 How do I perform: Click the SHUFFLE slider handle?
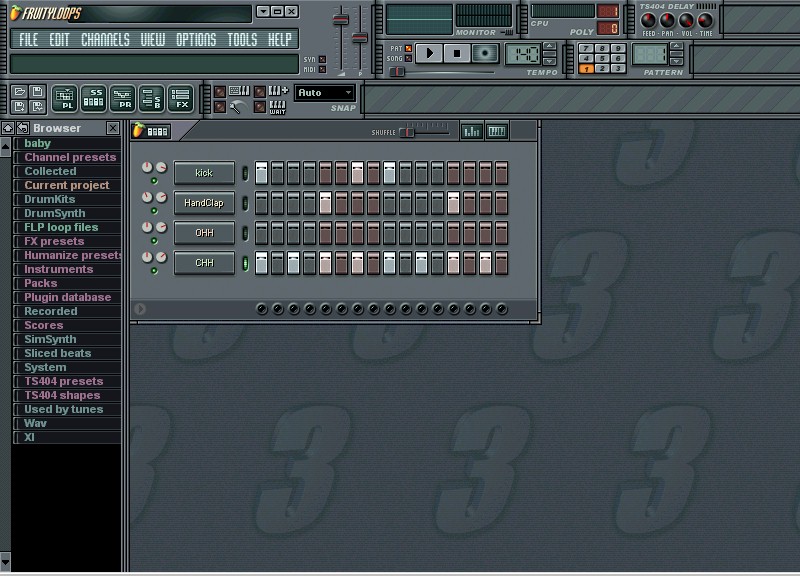(407, 133)
